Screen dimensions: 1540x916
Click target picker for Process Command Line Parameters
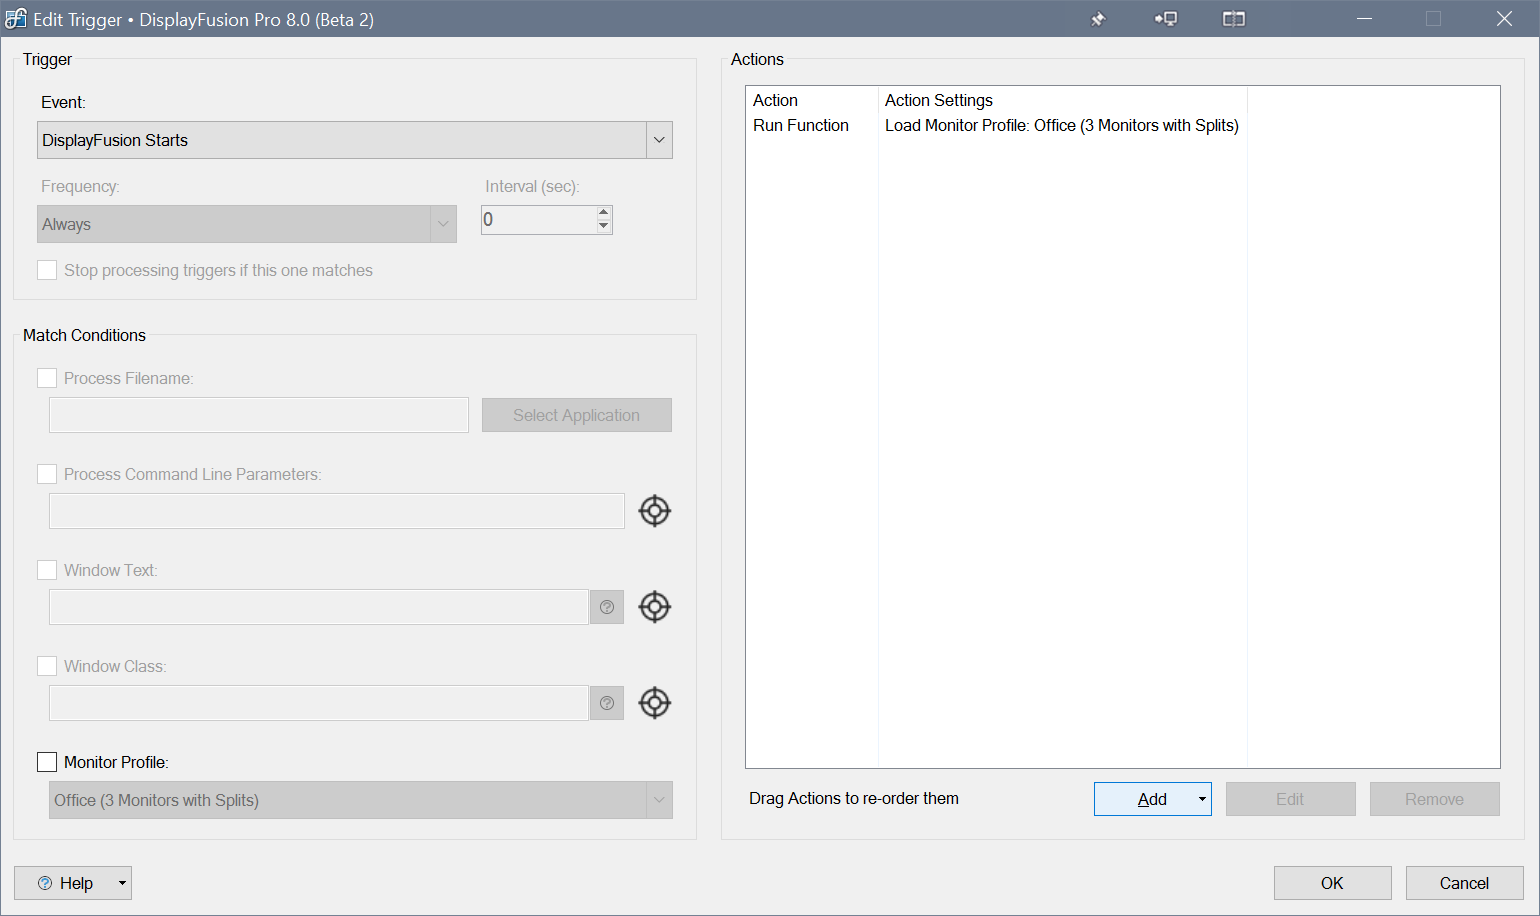pyautogui.click(x=655, y=511)
